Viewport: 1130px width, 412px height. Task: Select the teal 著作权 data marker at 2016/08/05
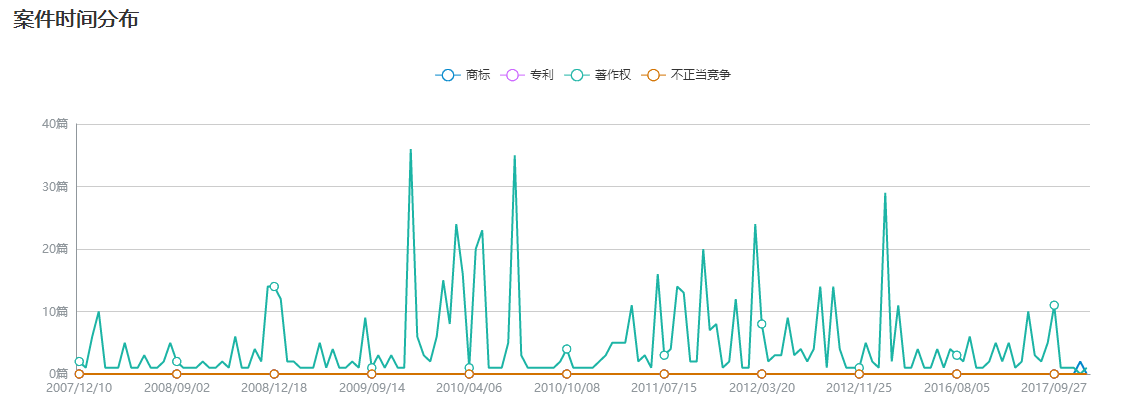(x=956, y=355)
